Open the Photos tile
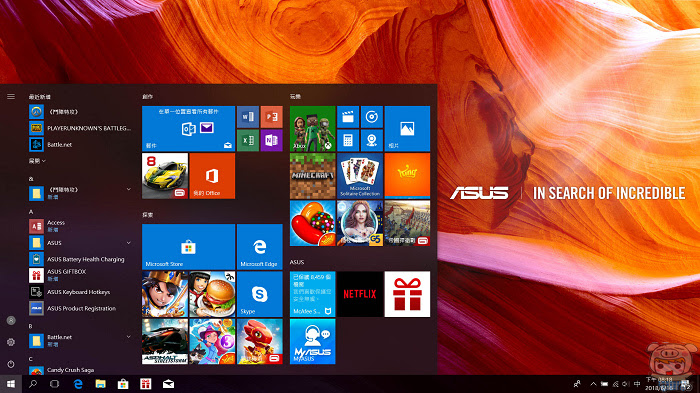Viewport: 700px width, 393px height. click(407, 129)
